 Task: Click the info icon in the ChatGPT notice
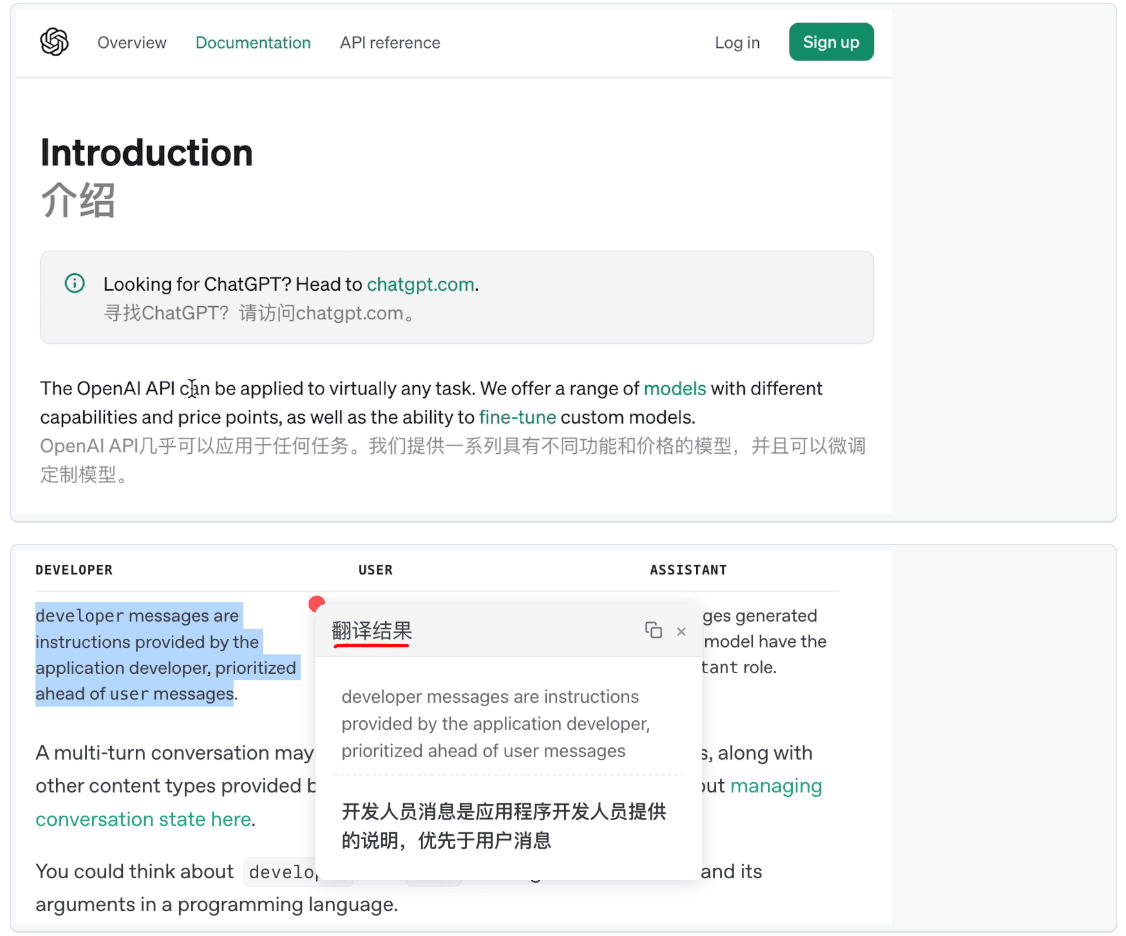75,284
